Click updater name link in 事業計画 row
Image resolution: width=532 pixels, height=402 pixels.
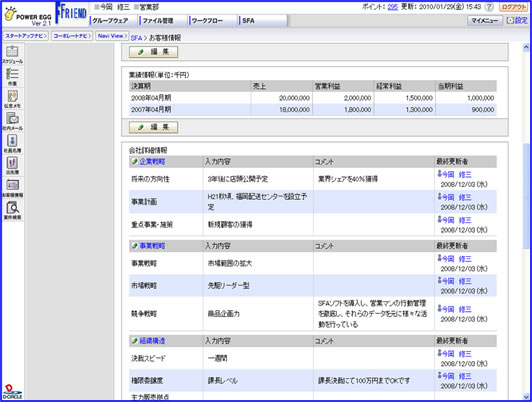(x=457, y=197)
